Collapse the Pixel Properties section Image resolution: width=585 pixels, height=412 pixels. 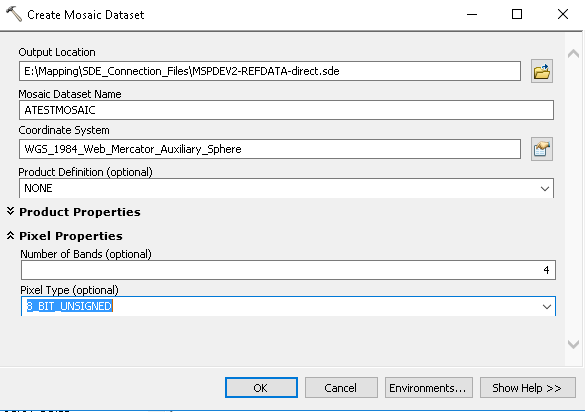click(10, 235)
